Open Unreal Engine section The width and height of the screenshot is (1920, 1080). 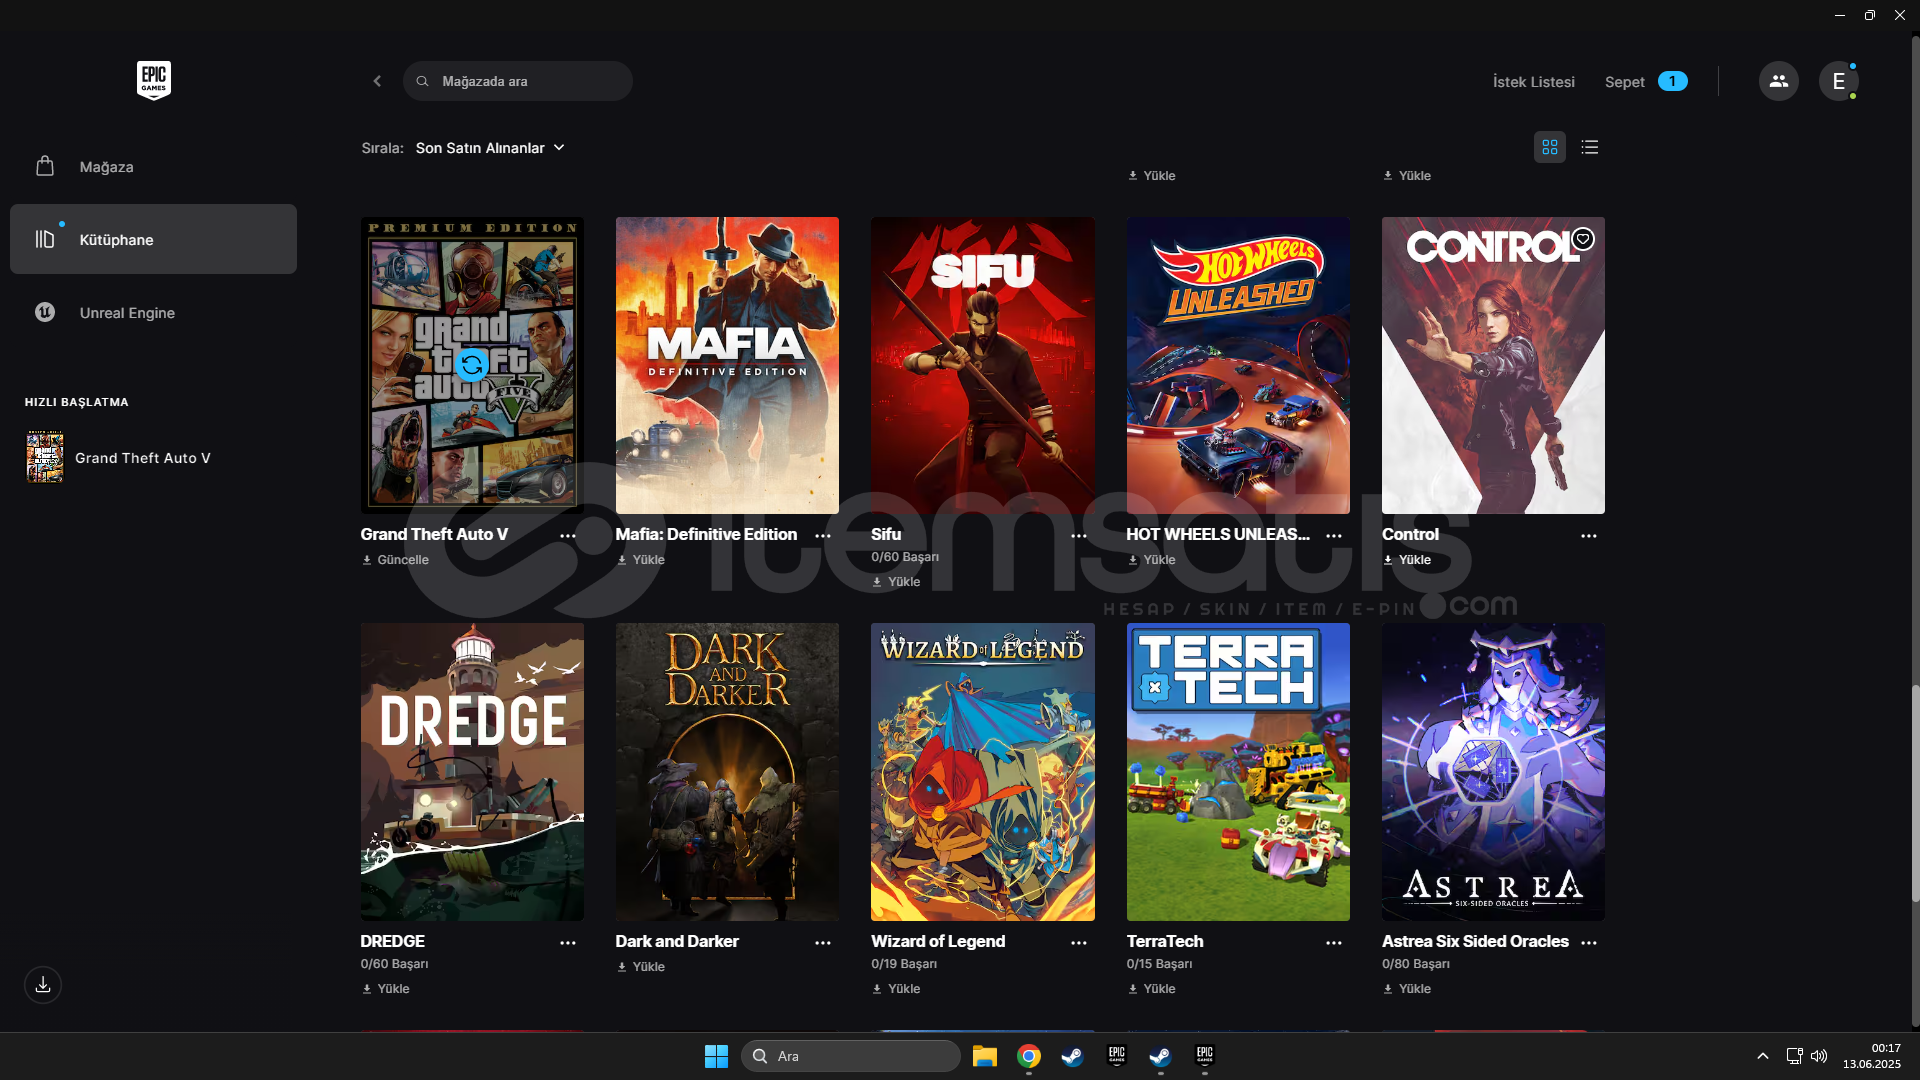tap(153, 312)
